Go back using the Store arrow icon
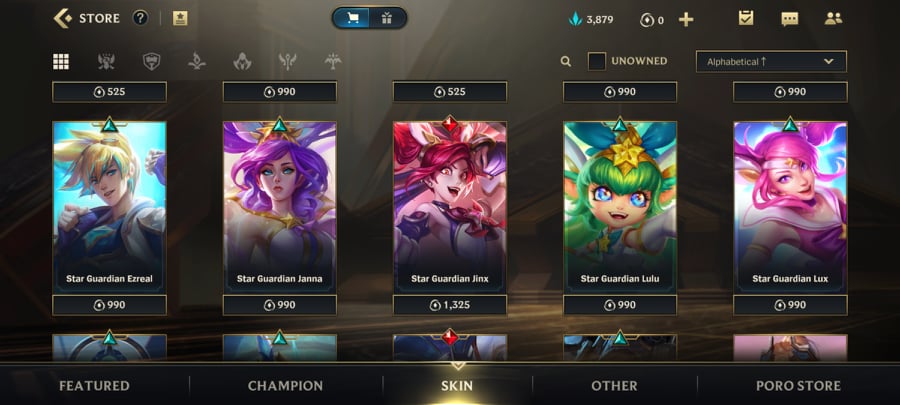Viewport: 900px width, 405px height. (63, 18)
